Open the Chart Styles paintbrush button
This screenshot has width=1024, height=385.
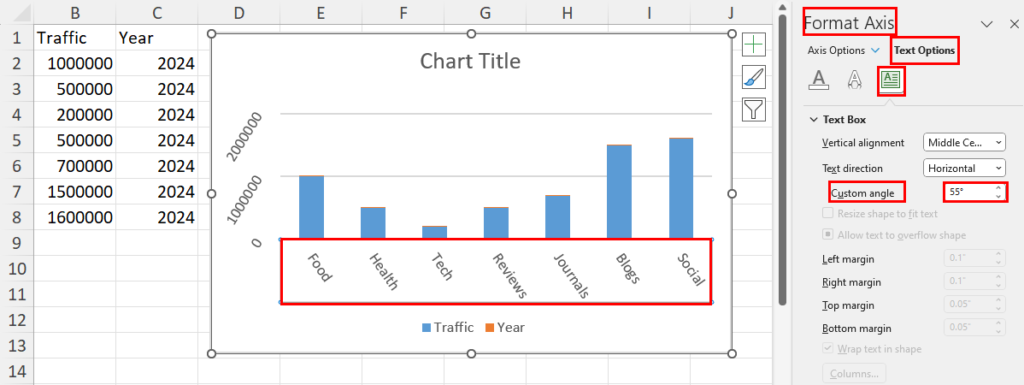pos(754,77)
